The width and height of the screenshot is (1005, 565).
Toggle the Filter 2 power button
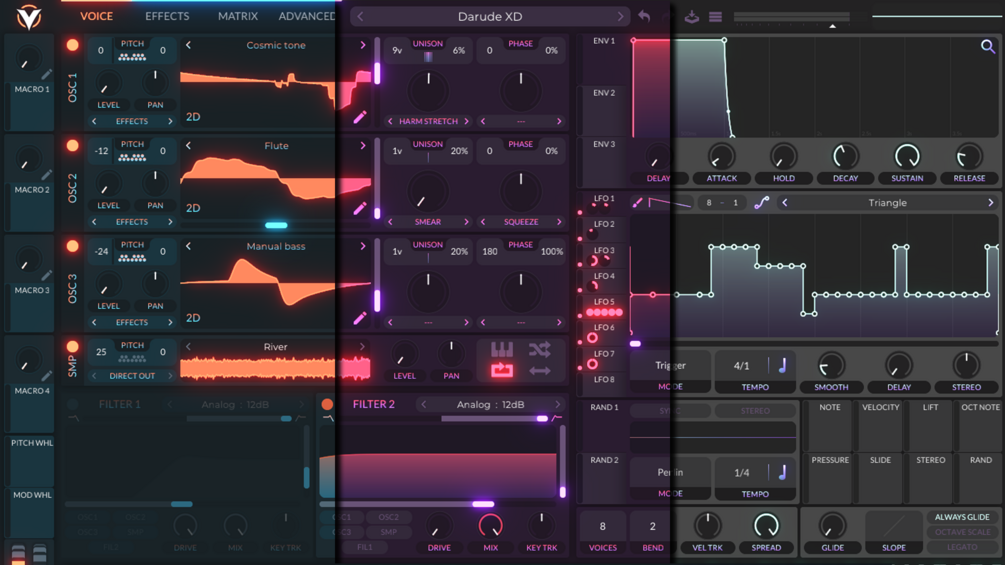coord(327,404)
